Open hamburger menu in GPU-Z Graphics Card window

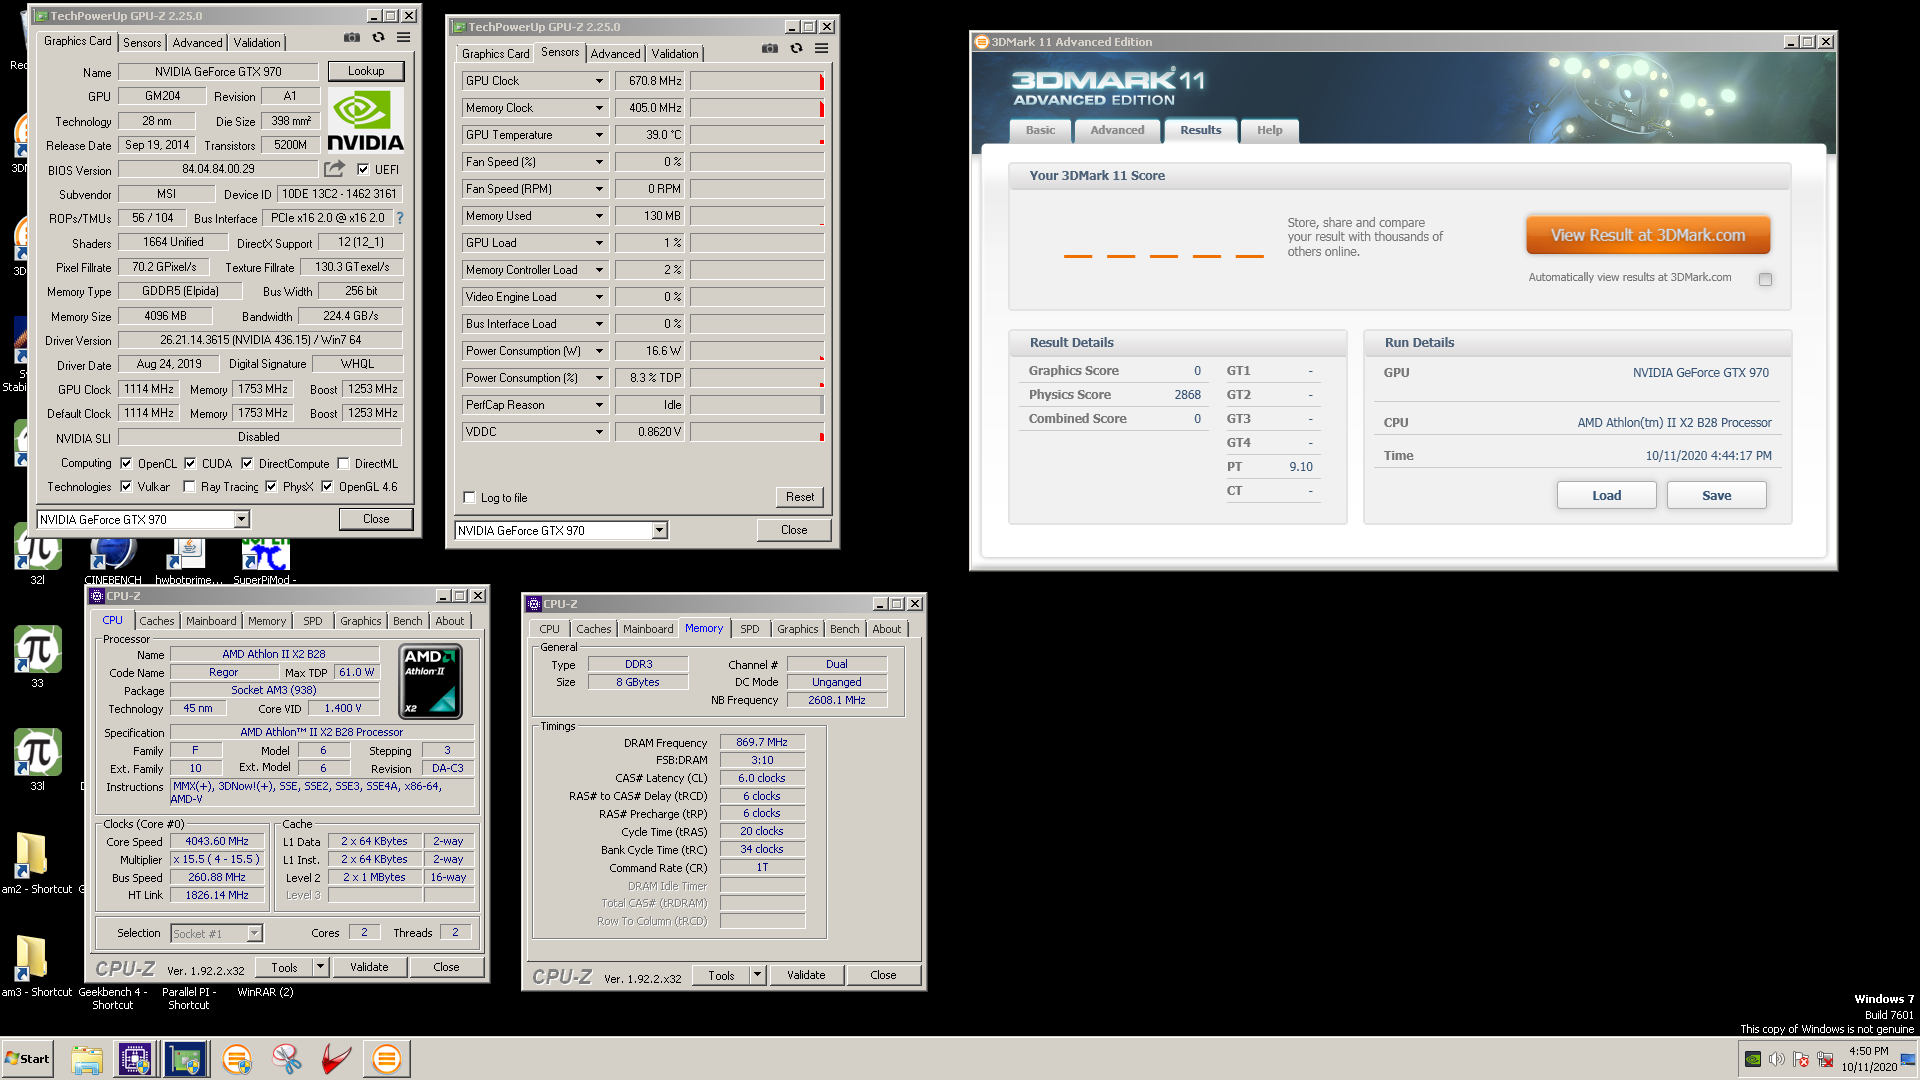[403, 37]
